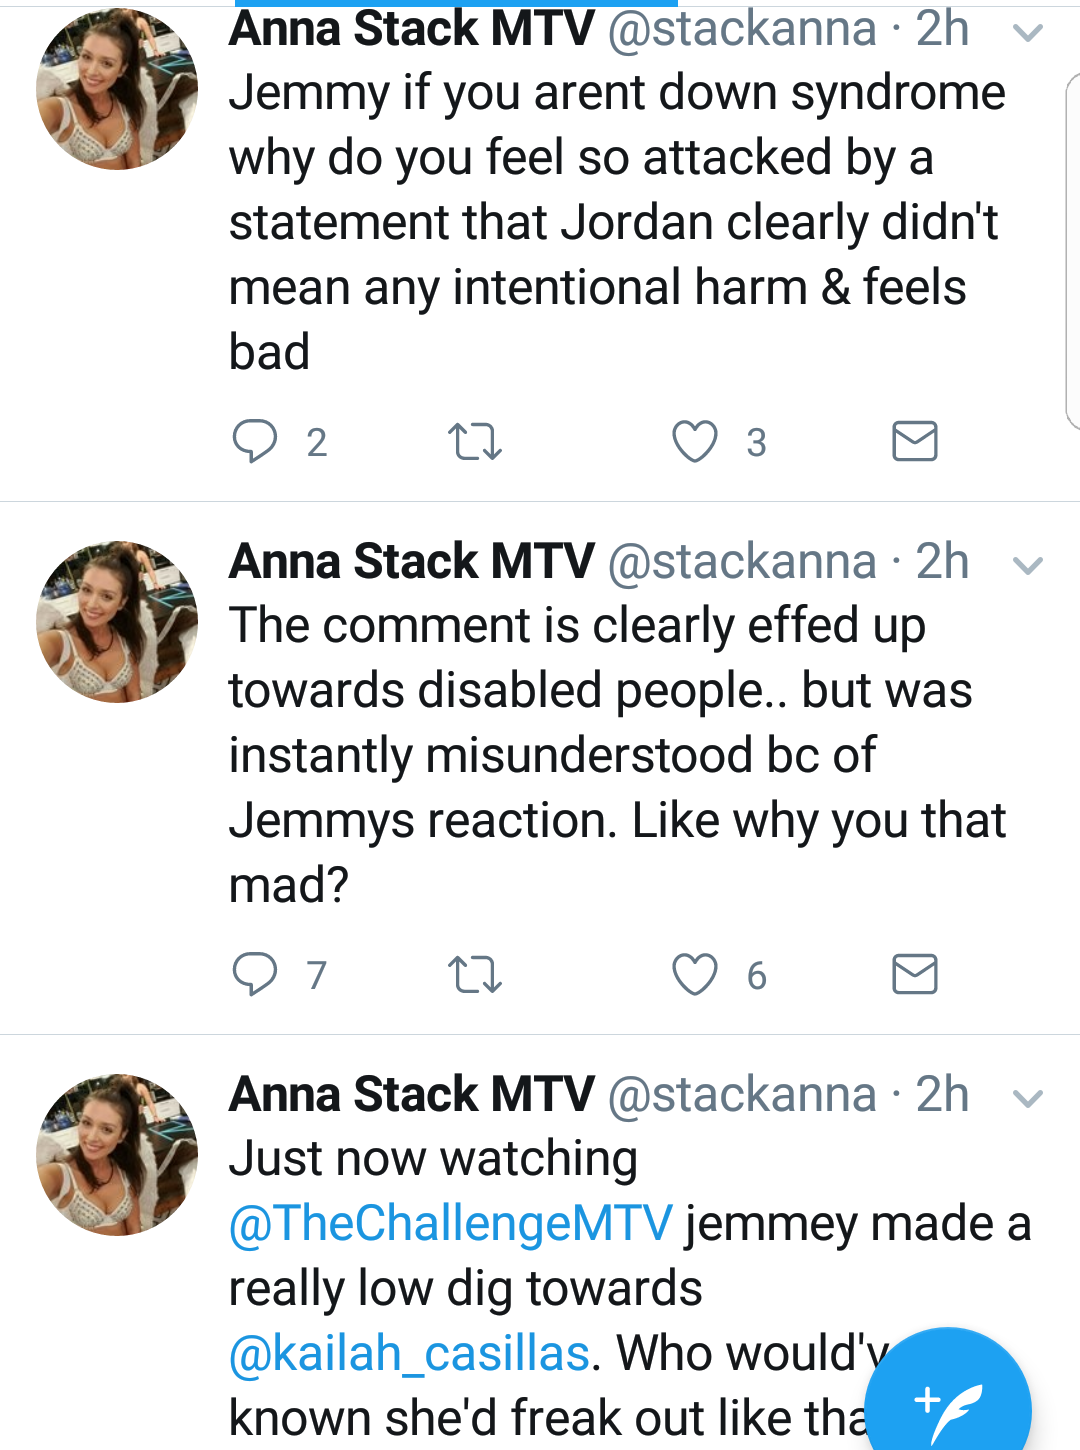Open the @stackanna handle on second tweet
The height and width of the screenshot is (1450, 1080).
[742, 561]
